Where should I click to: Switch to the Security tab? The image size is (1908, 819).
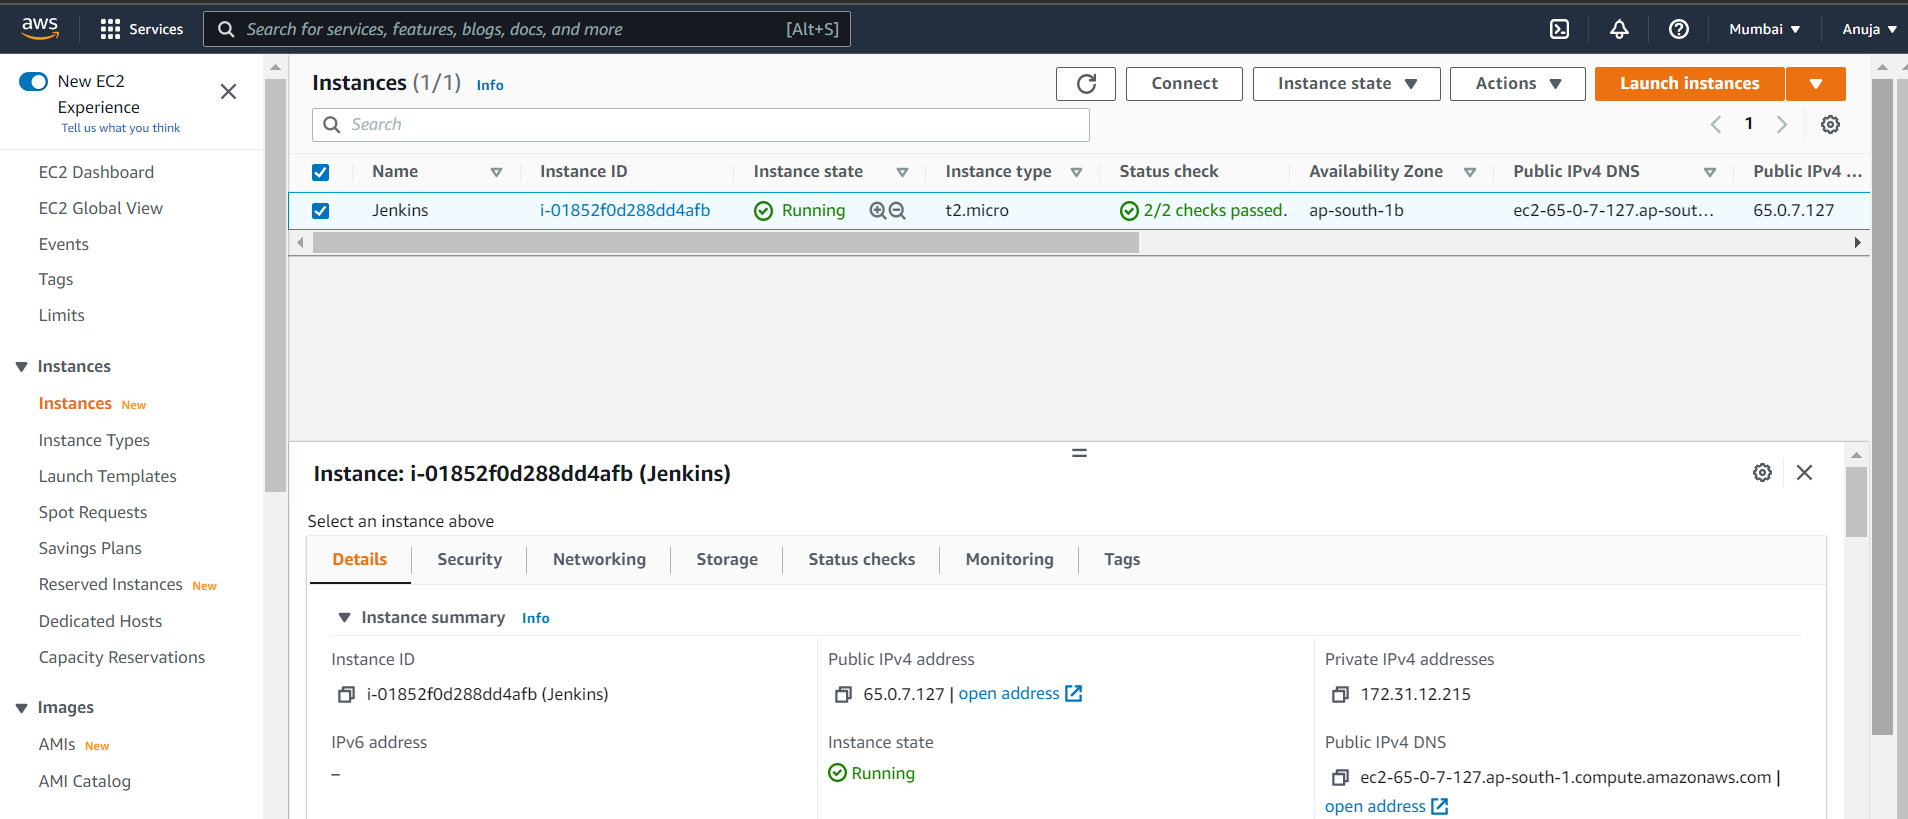pyautogui.click(x=470, y=559)
